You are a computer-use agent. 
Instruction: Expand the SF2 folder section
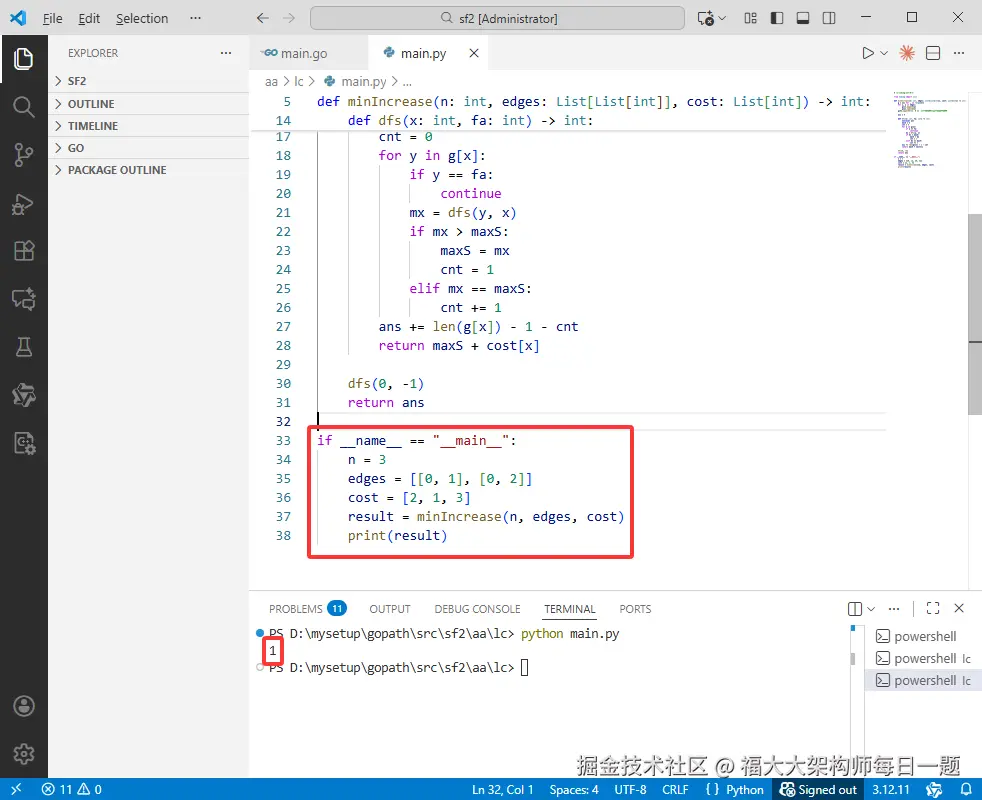point(148,81)
